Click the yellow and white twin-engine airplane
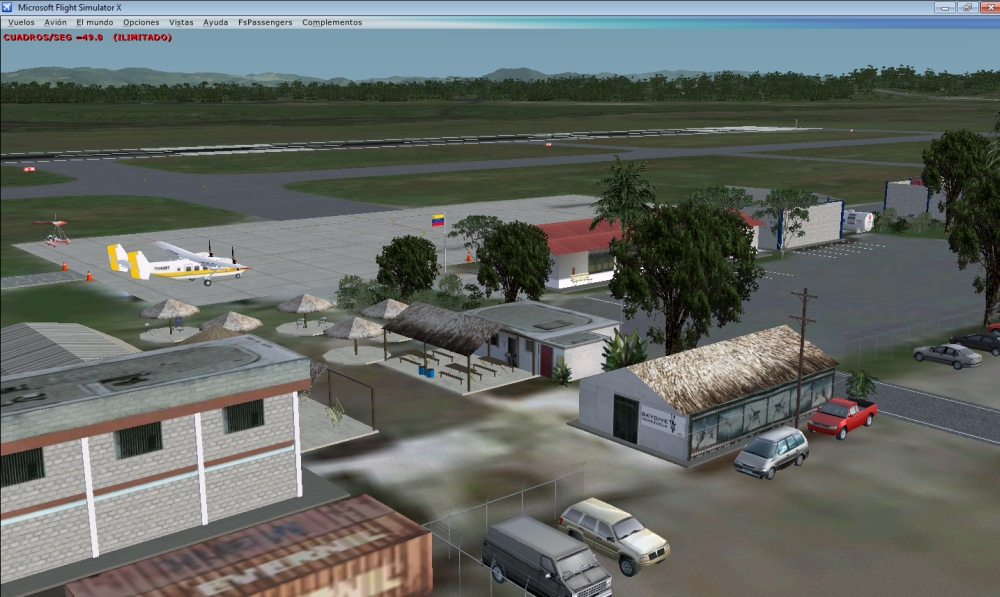1000x597 pixels. [178, 262]
